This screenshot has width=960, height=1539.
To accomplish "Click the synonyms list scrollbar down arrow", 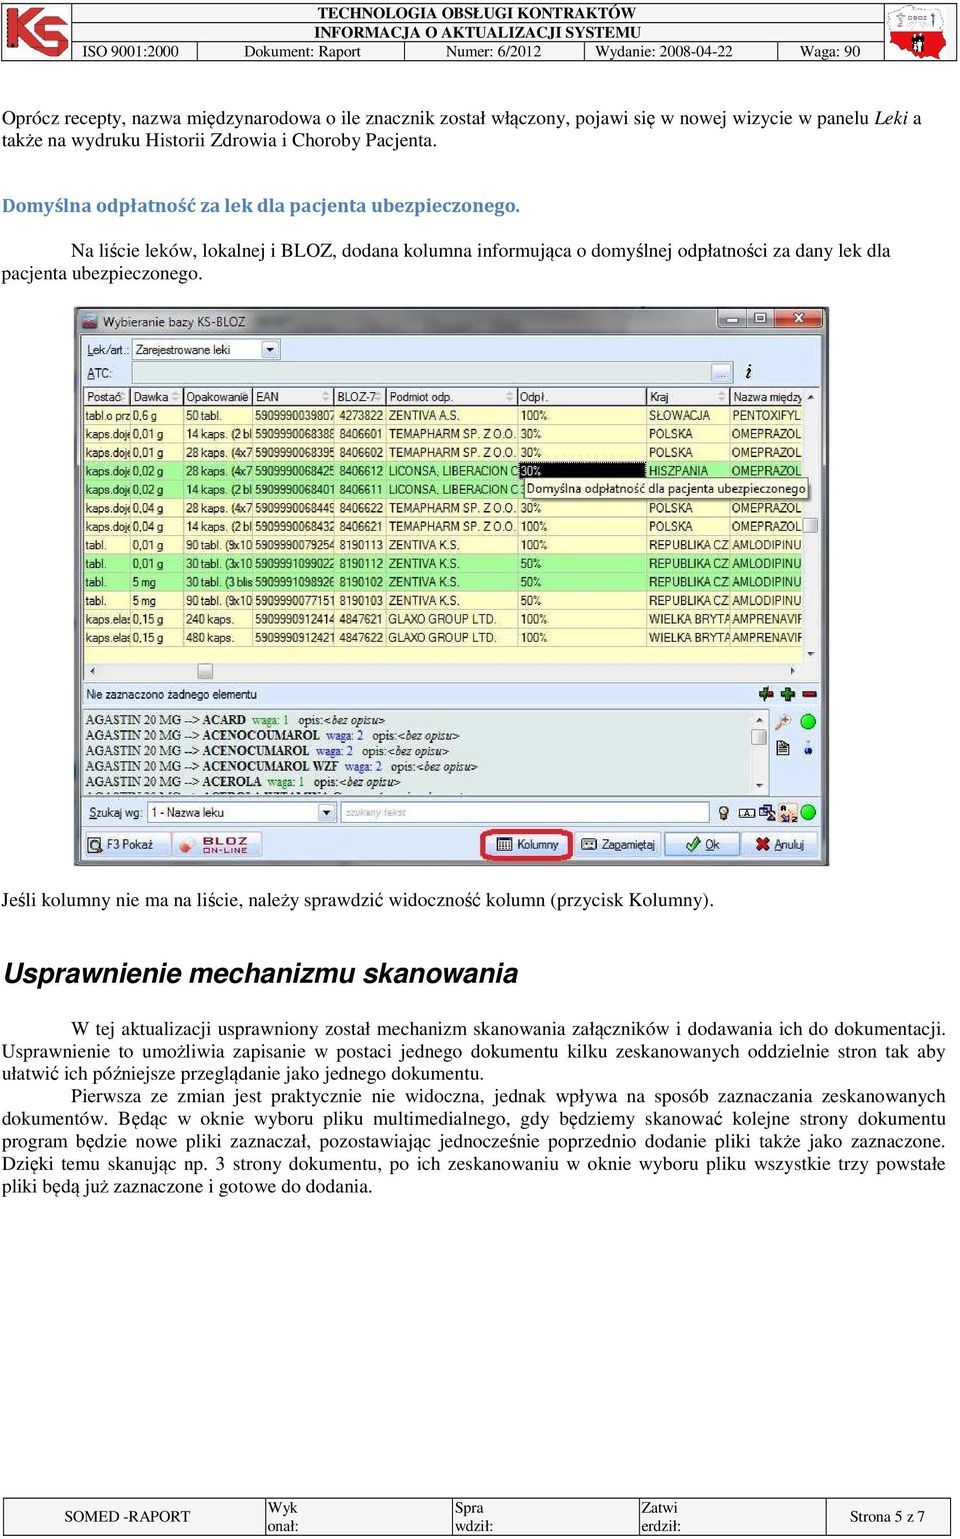I will (x=759, y=786).
